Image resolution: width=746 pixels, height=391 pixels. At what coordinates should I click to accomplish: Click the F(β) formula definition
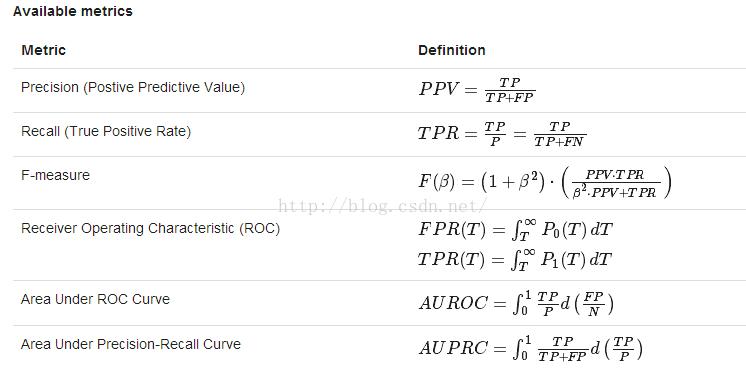545,183
